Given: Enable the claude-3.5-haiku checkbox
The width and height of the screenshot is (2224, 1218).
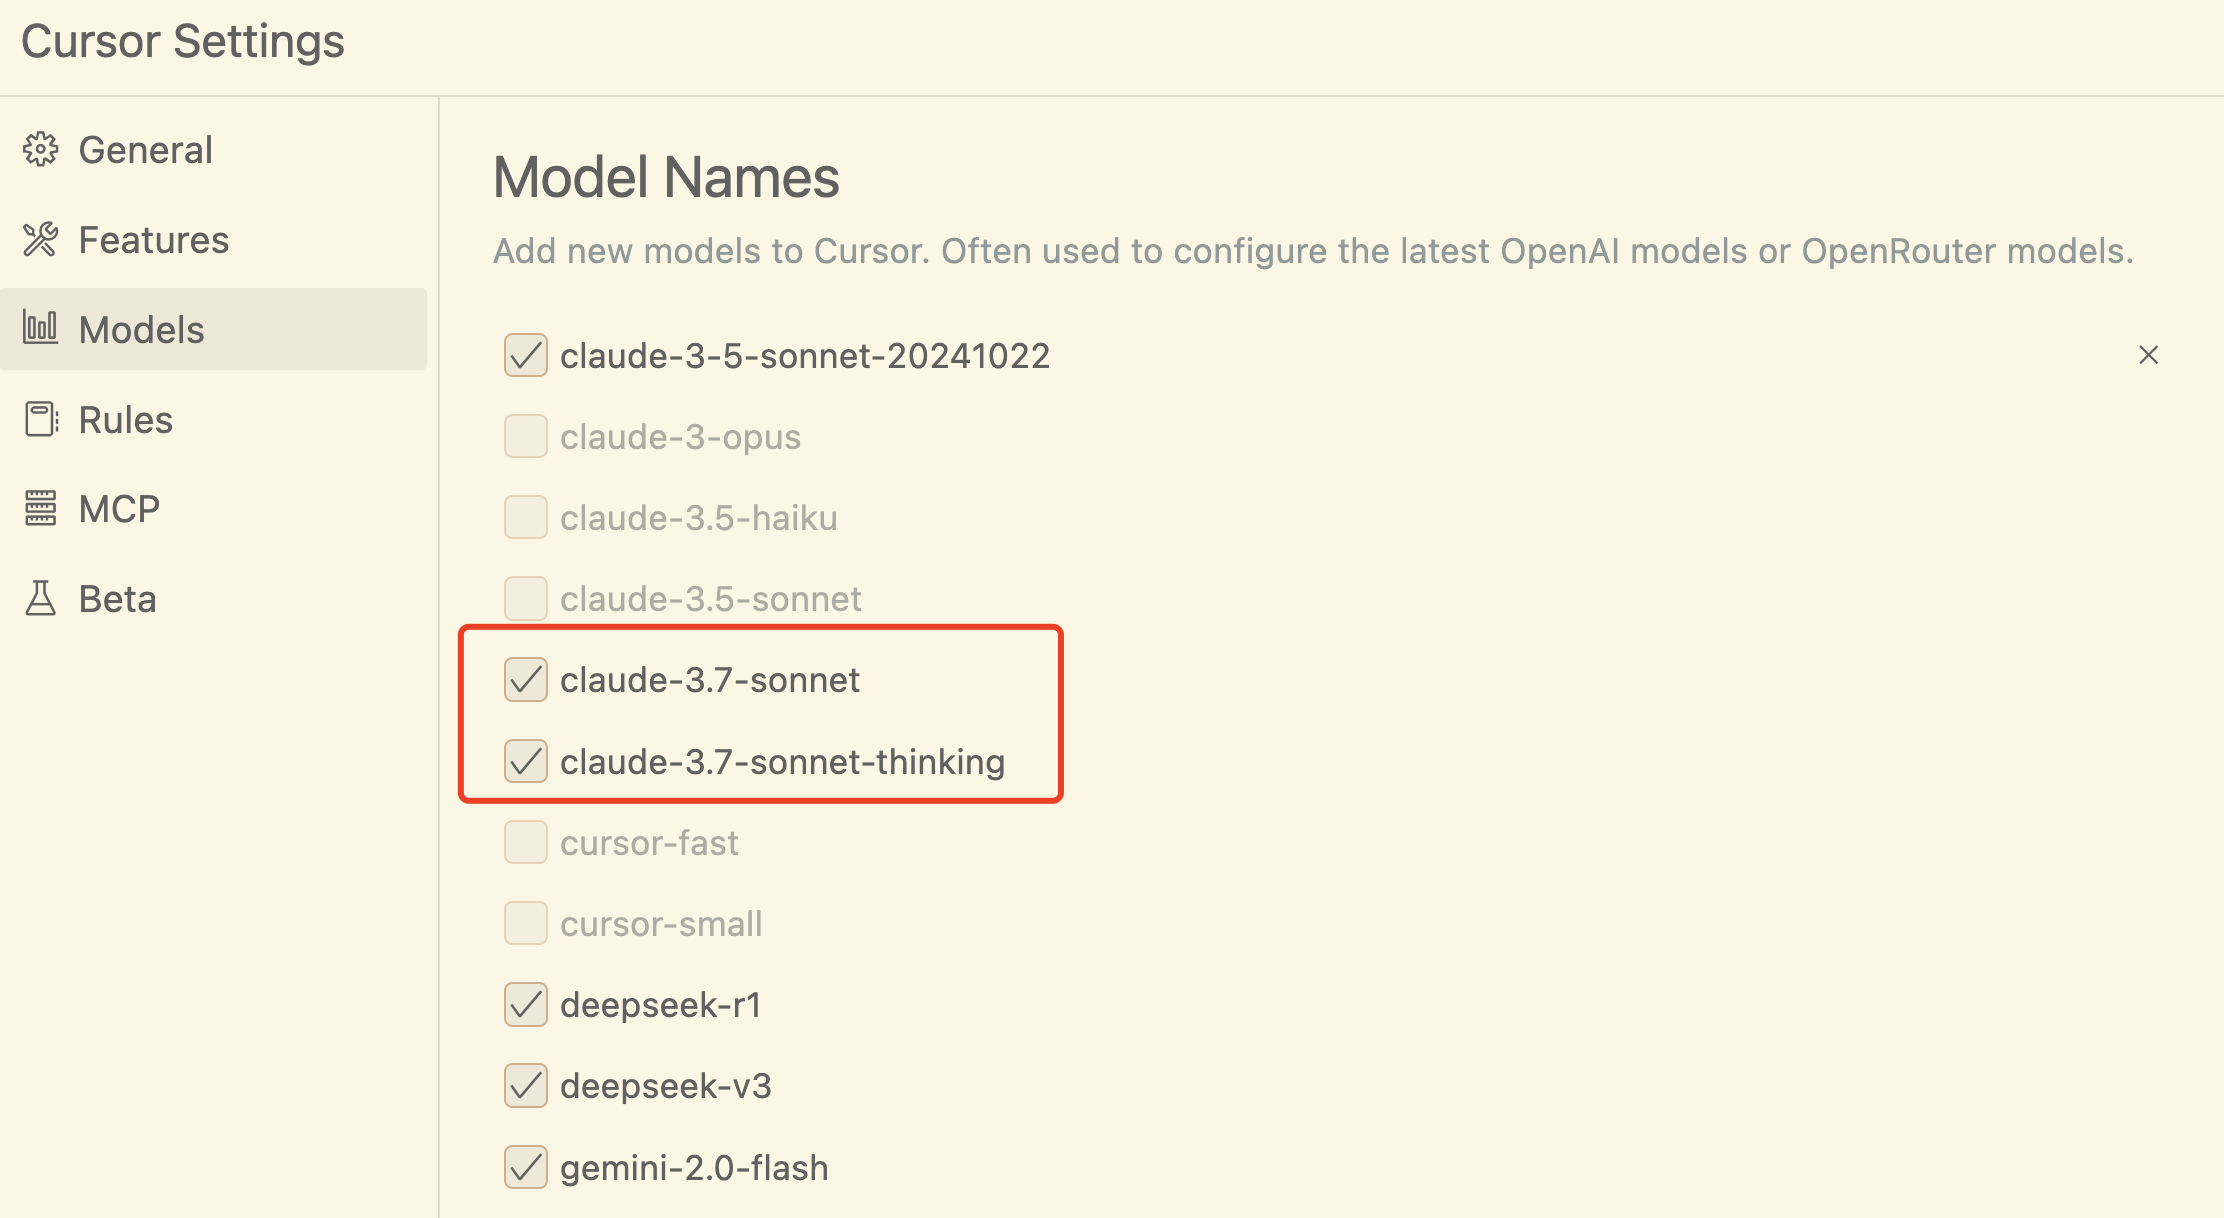Looking at the screenshot, I should point(526,517).
